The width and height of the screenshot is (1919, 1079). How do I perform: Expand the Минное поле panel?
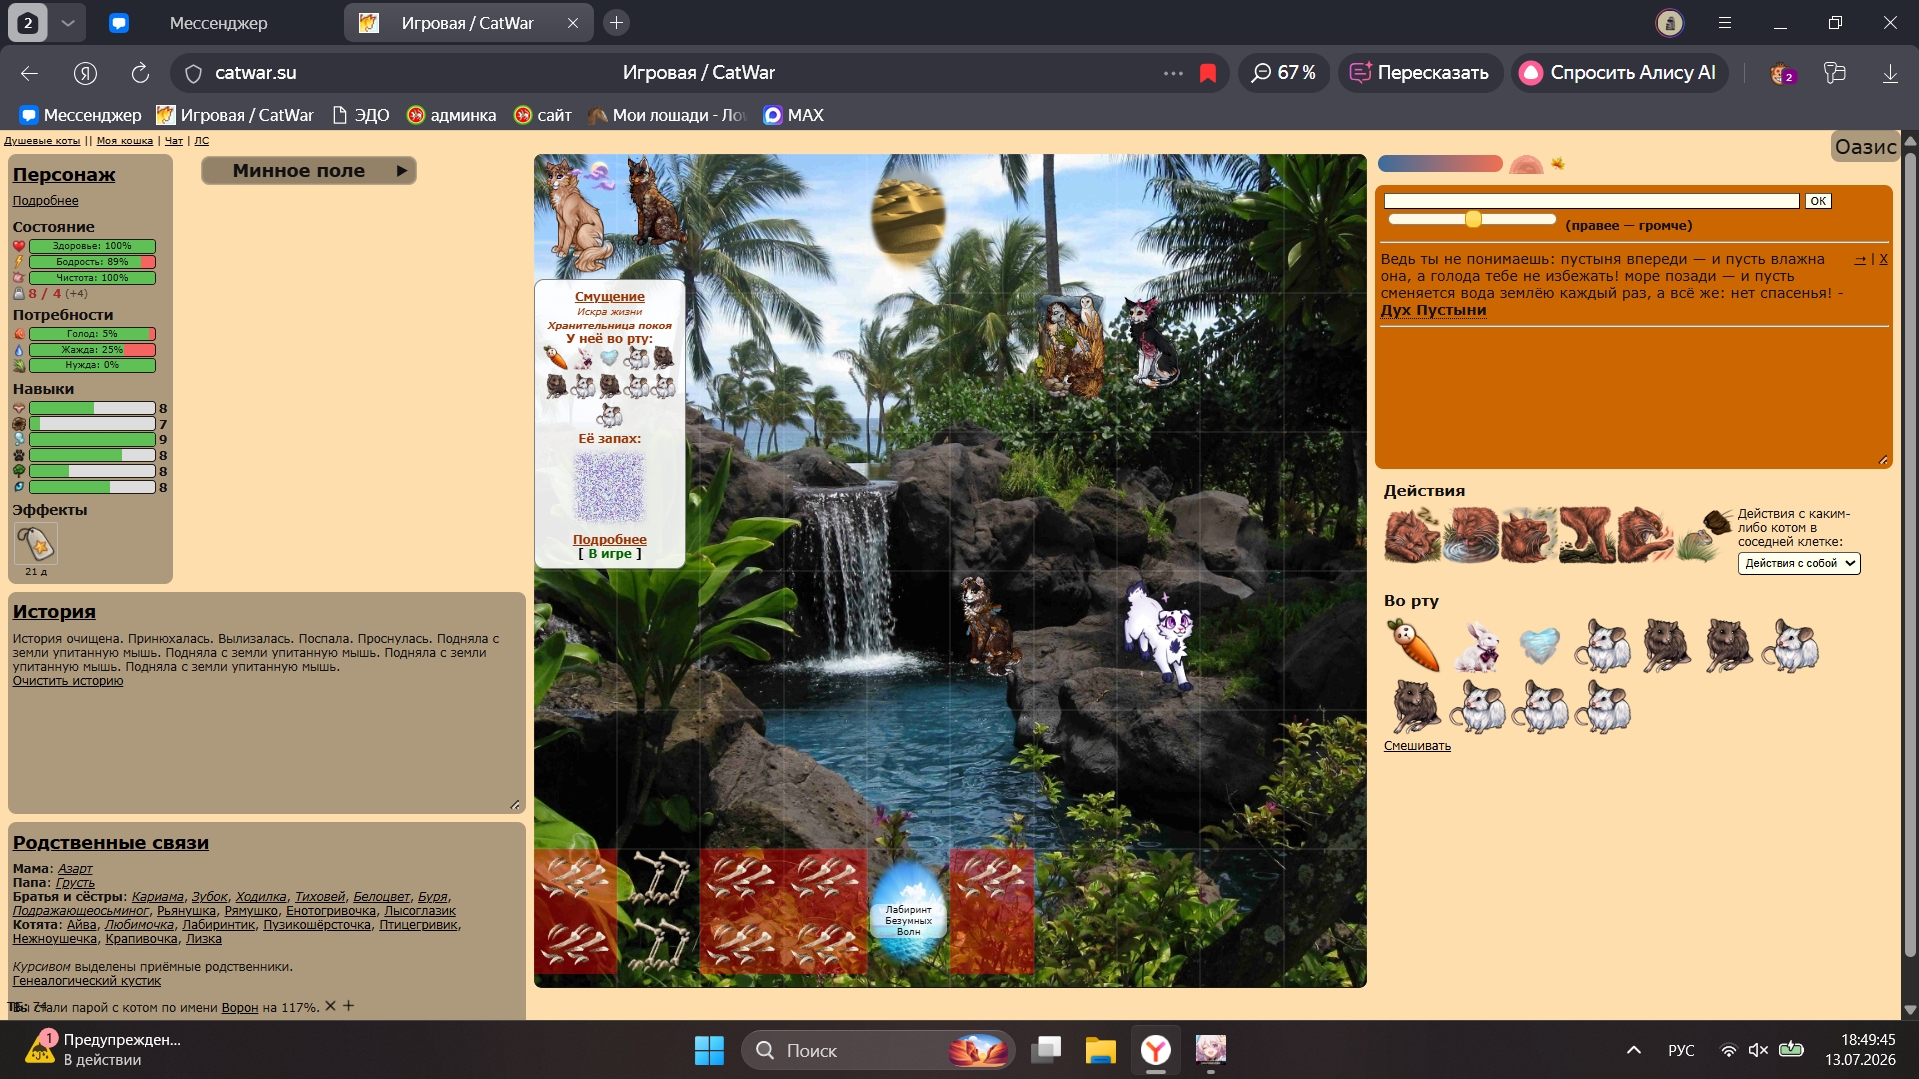tap(309, 171)
